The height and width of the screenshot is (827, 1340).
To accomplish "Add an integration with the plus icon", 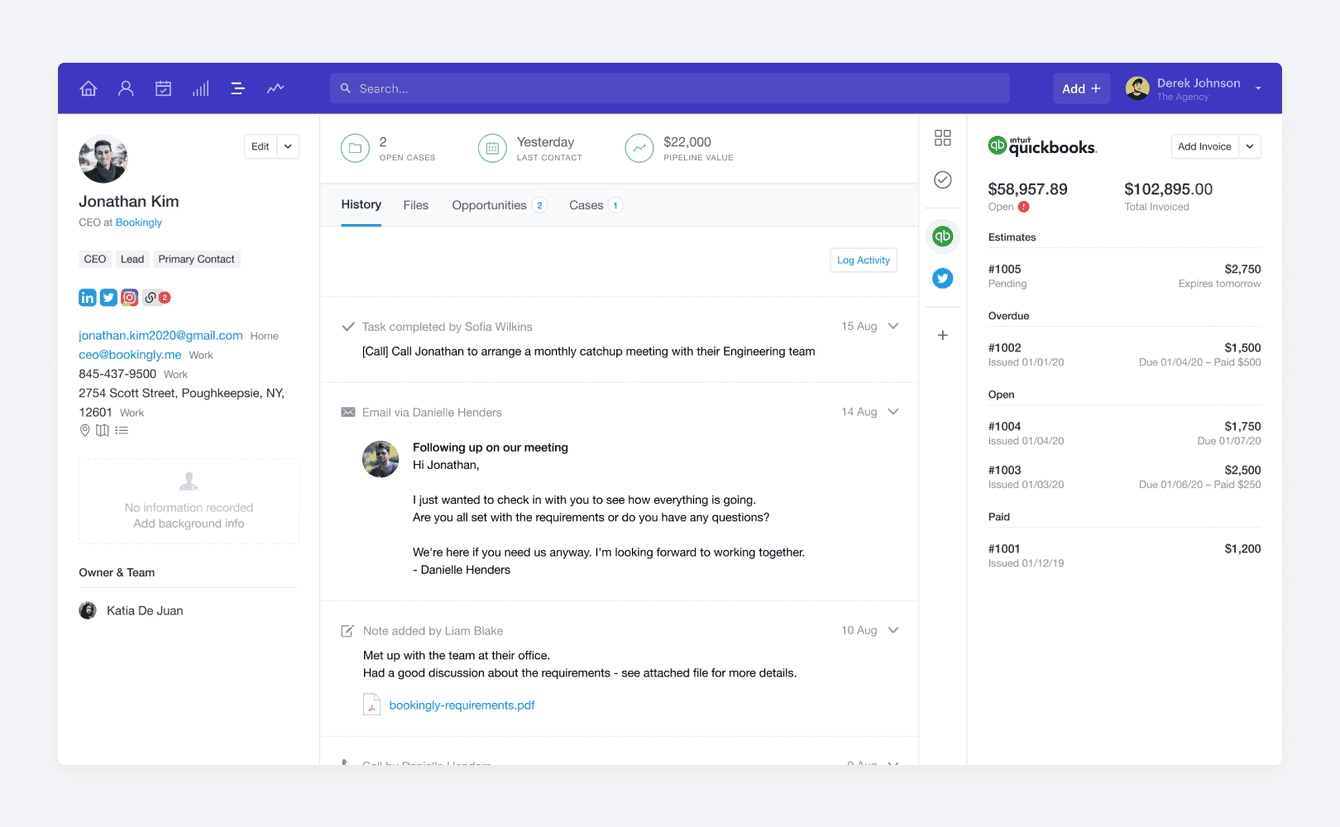I will pos(942,335).
